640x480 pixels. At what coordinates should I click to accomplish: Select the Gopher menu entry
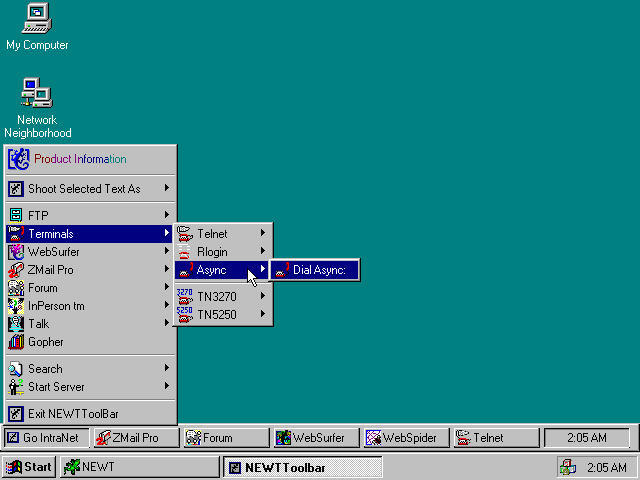click(x=90, y=342)
